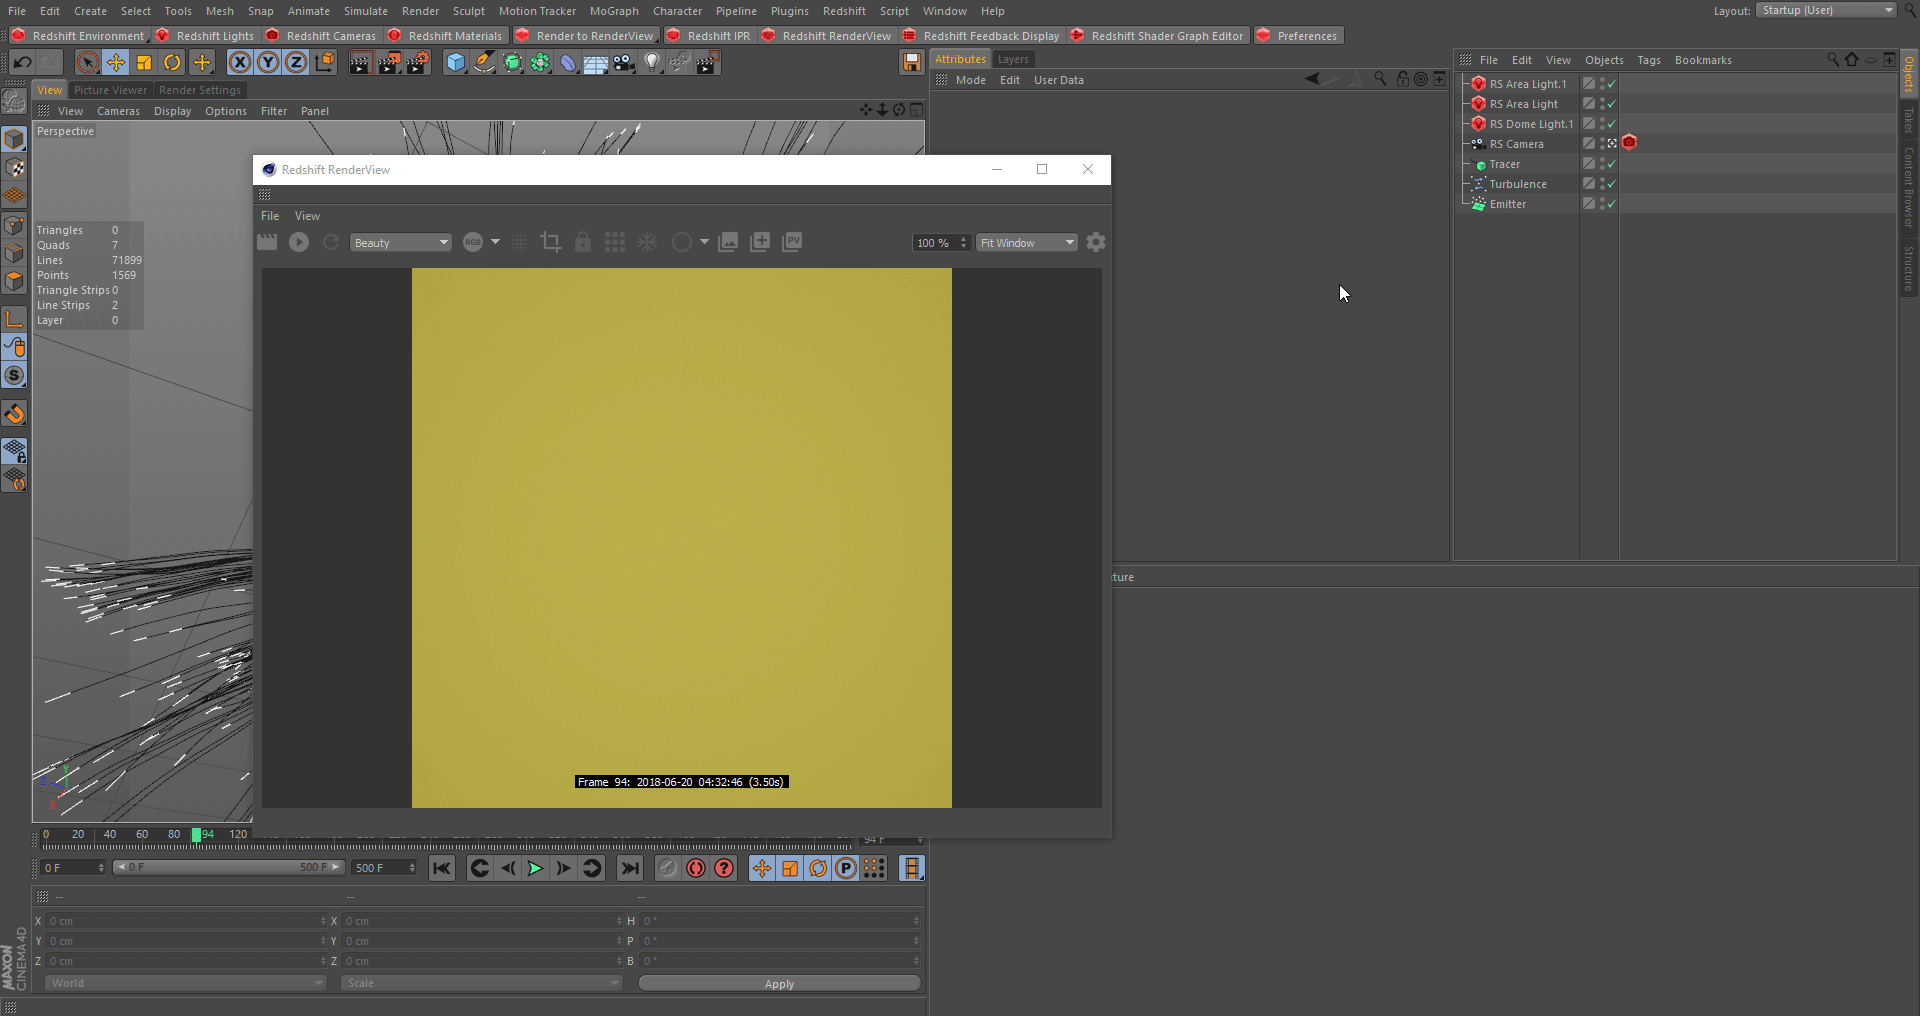Adjust the 500 F end-frame stepper
The height and width of the screenshot is (1016, 1920).
coord(412,868)
